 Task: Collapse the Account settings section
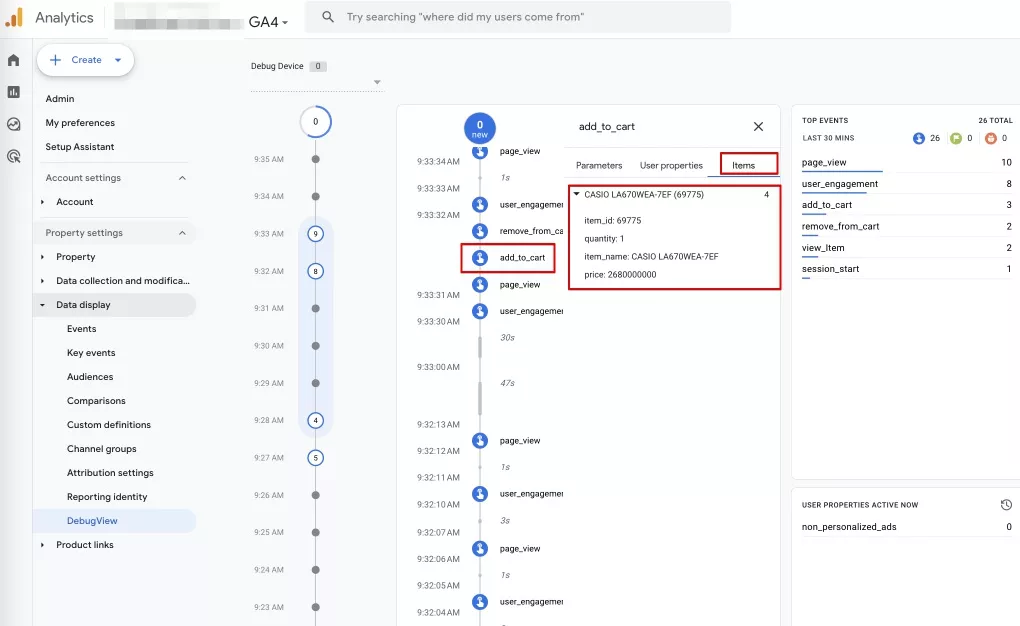182,178
